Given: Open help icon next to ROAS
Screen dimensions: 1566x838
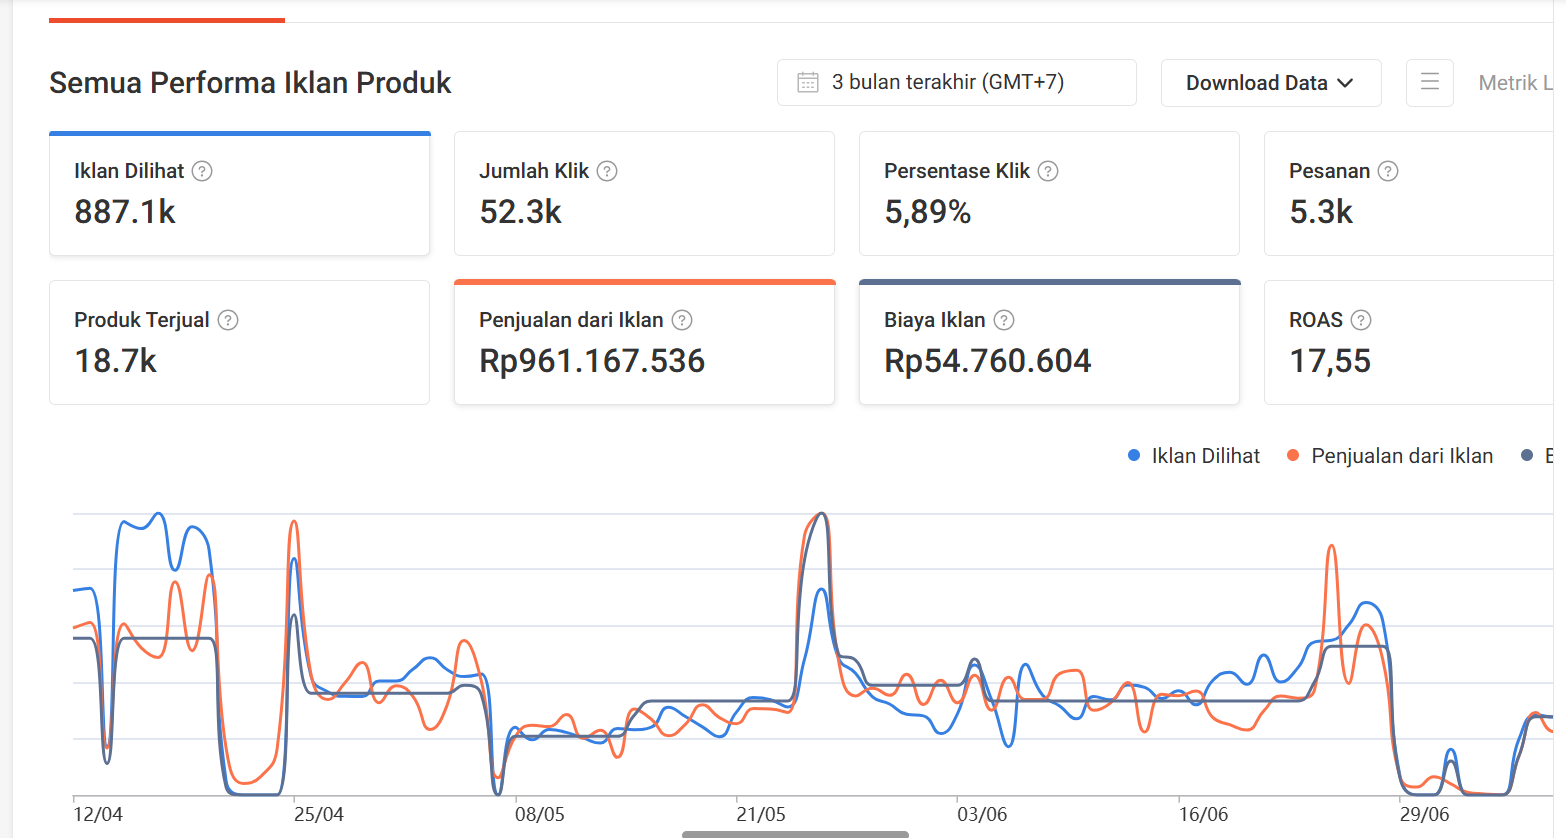Looking at the screenshot, I should [x=1361, y=320].
